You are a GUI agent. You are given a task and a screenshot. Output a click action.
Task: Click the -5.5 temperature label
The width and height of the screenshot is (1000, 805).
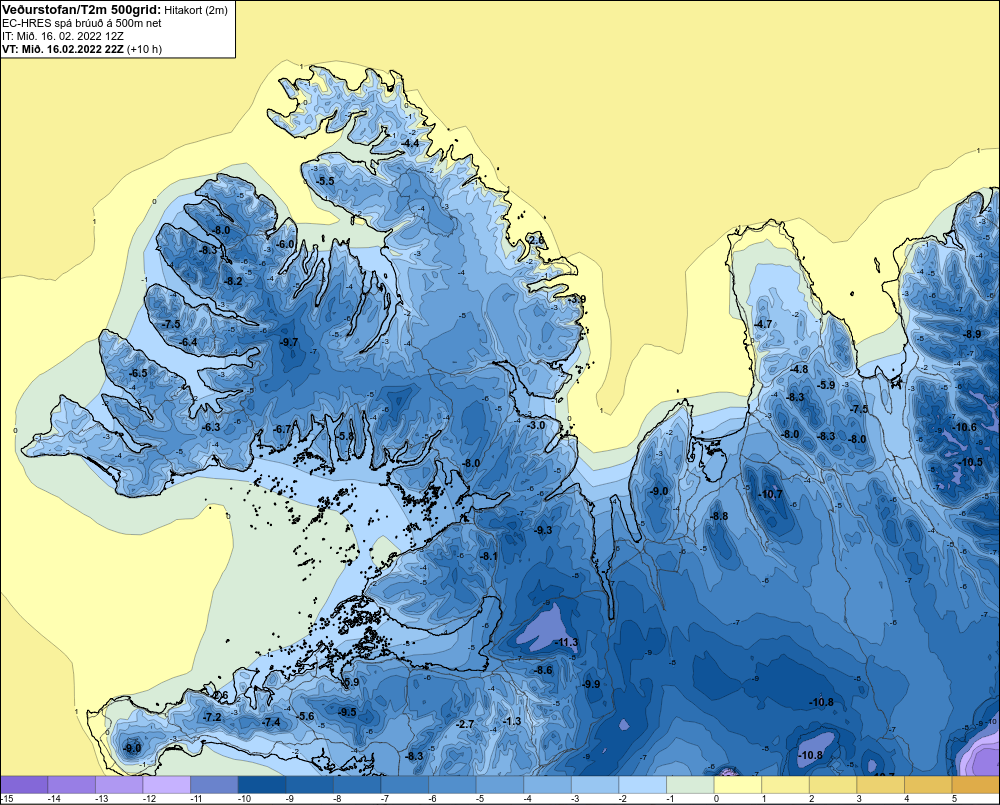click(x=325, y=181)
